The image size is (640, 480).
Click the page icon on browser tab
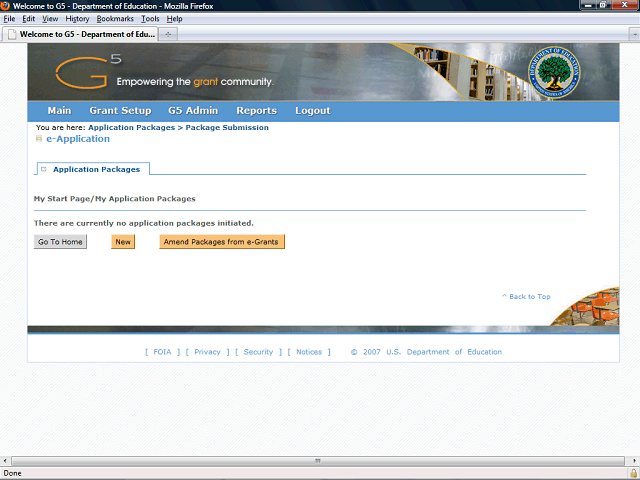[x=12, y=34]
